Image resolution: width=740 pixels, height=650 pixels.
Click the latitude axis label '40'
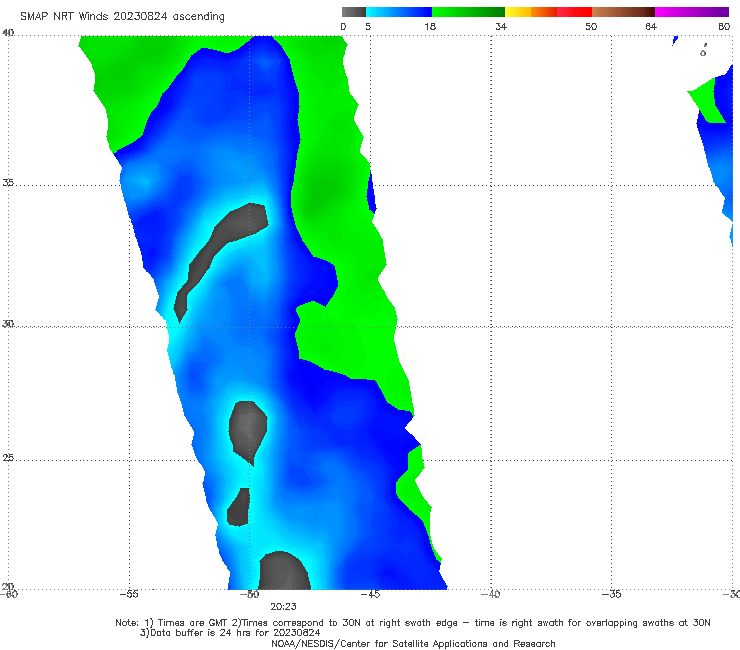point(8,33)
